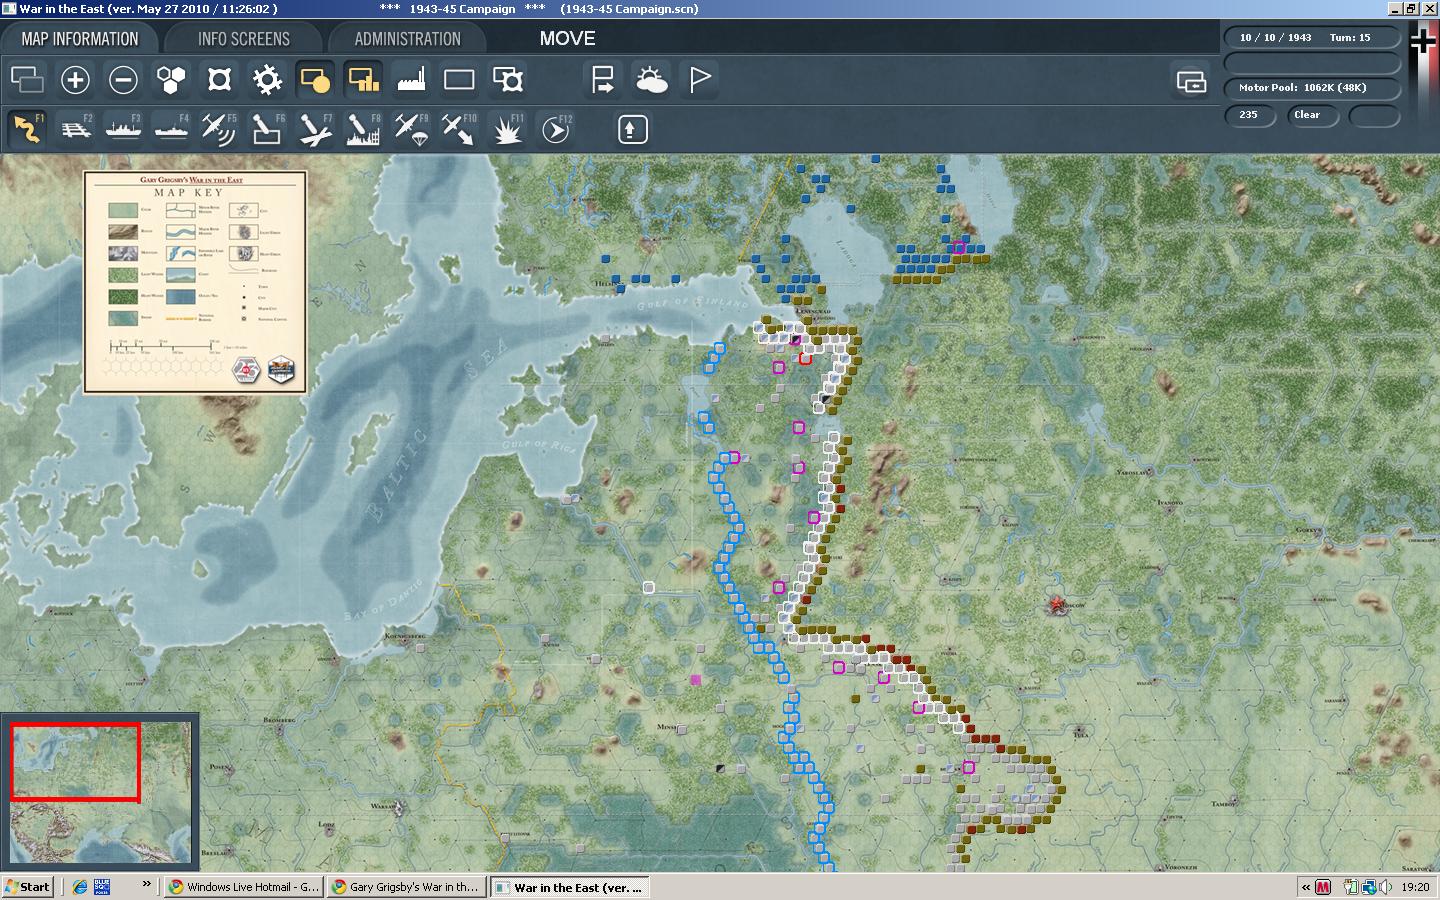
Task: Click the minimap overview in bottom corner
Action: coord(101,792)
